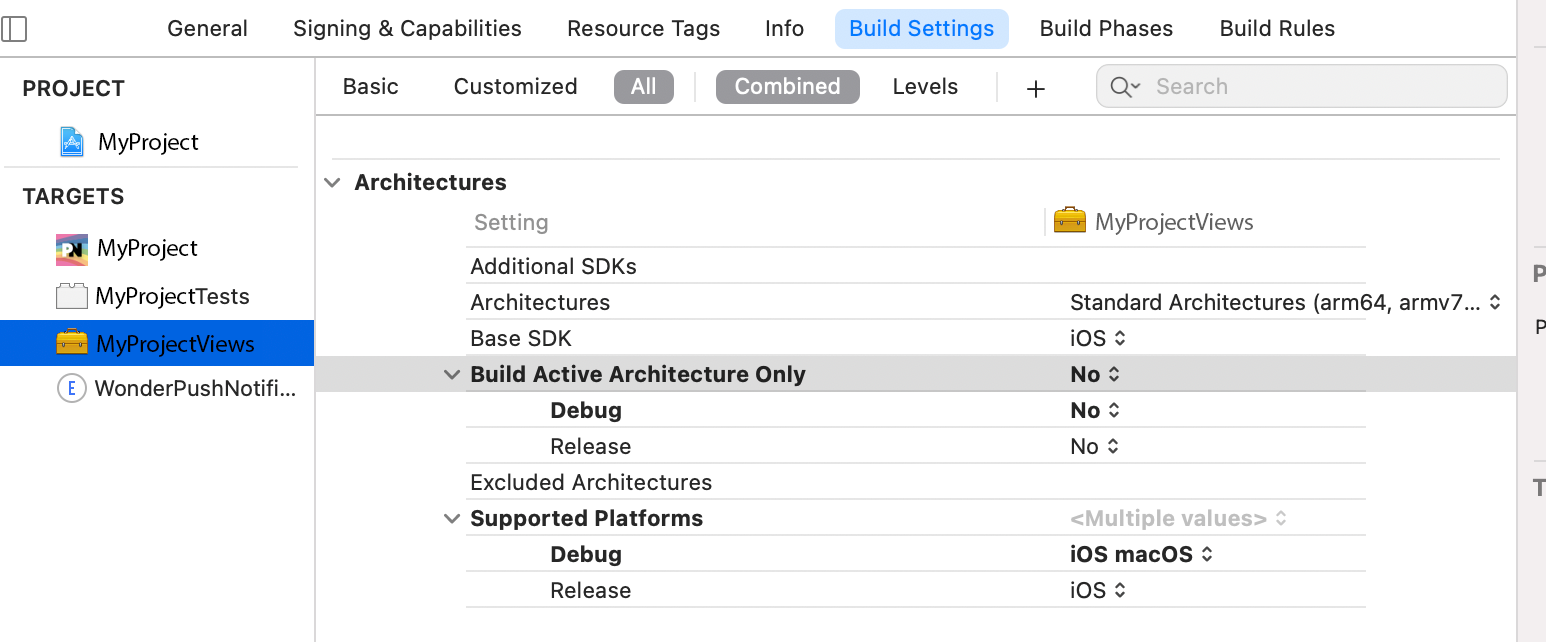Click the MyProject project blueprint icon

pos(71,142)
